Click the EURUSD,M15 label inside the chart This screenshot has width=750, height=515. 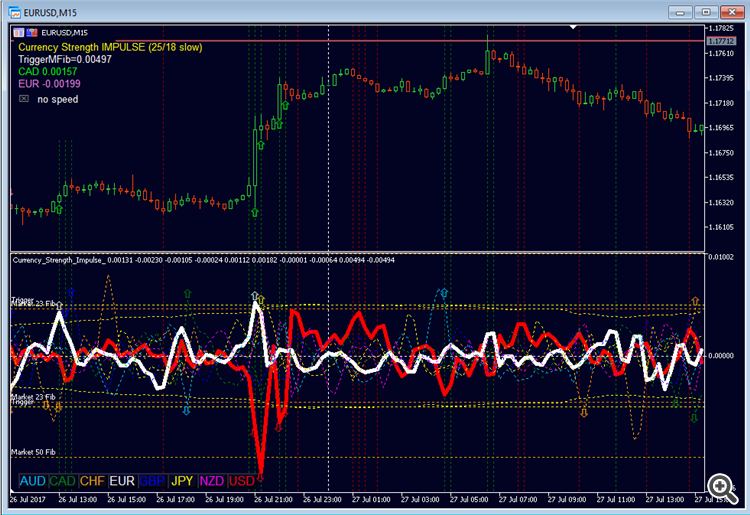[64, 33]
